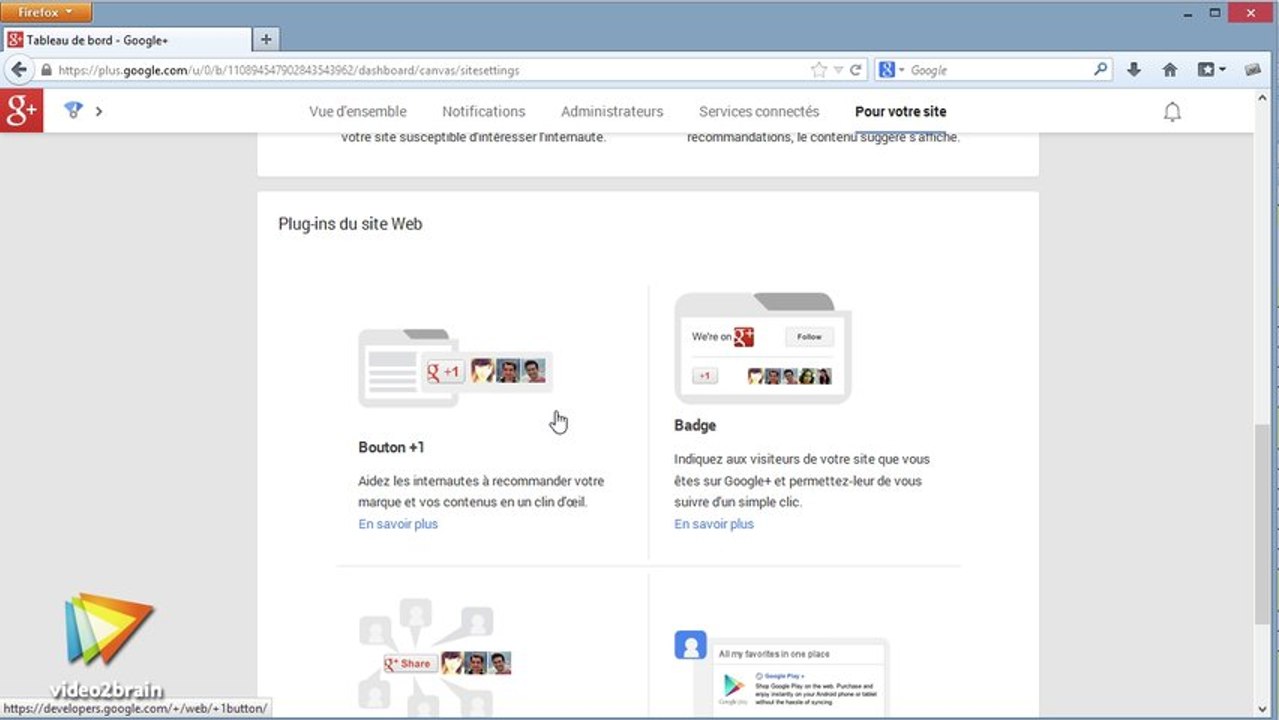Open the orange Firefox menu button
1279x720 pixels.
click(x=47, y=12)
